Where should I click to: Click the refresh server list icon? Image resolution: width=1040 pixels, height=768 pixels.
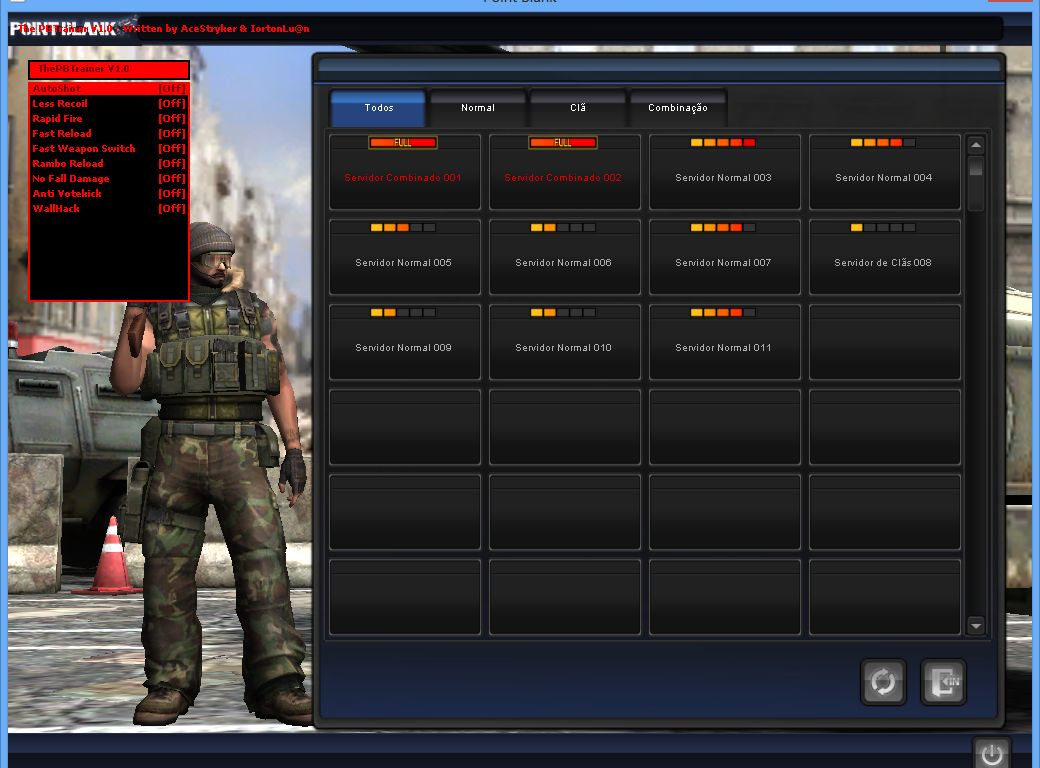(883, 681)
